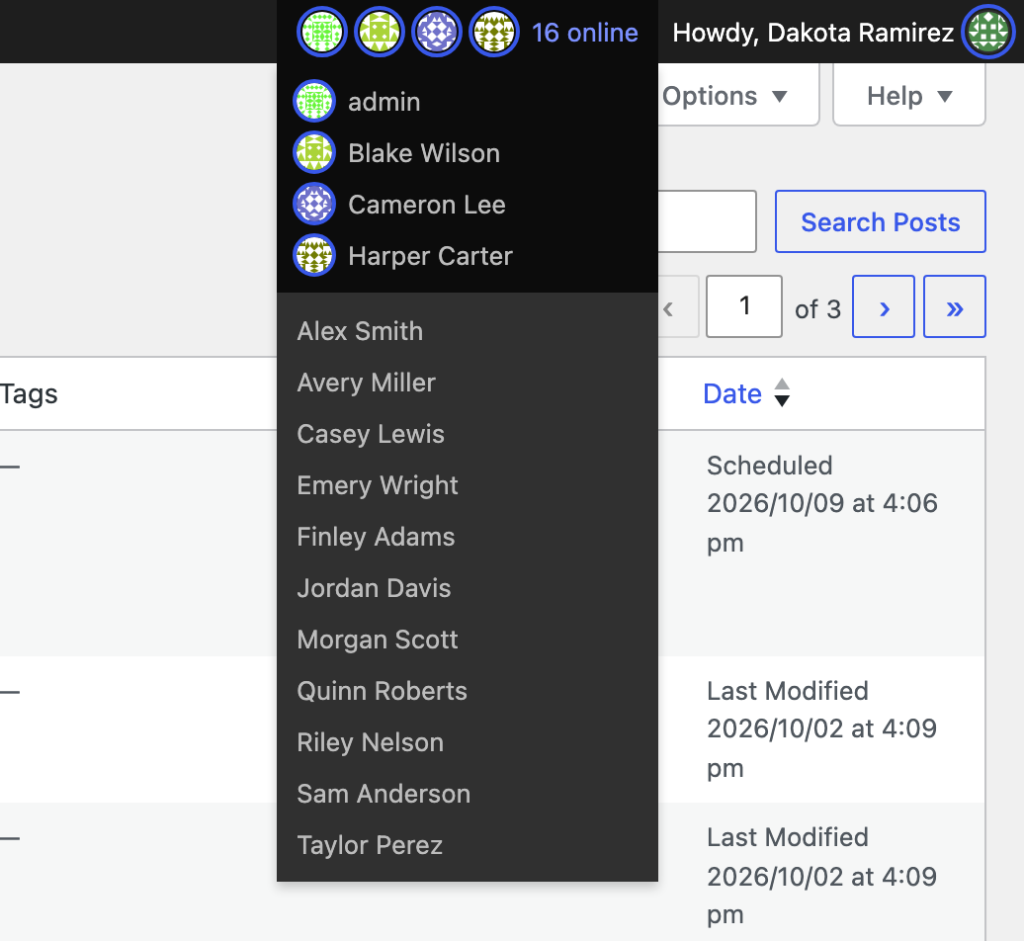This screenshot has height=941, width=1024.
Task: Go to the last page of posts
Action: pyautogui.click(x=954, y=306)
